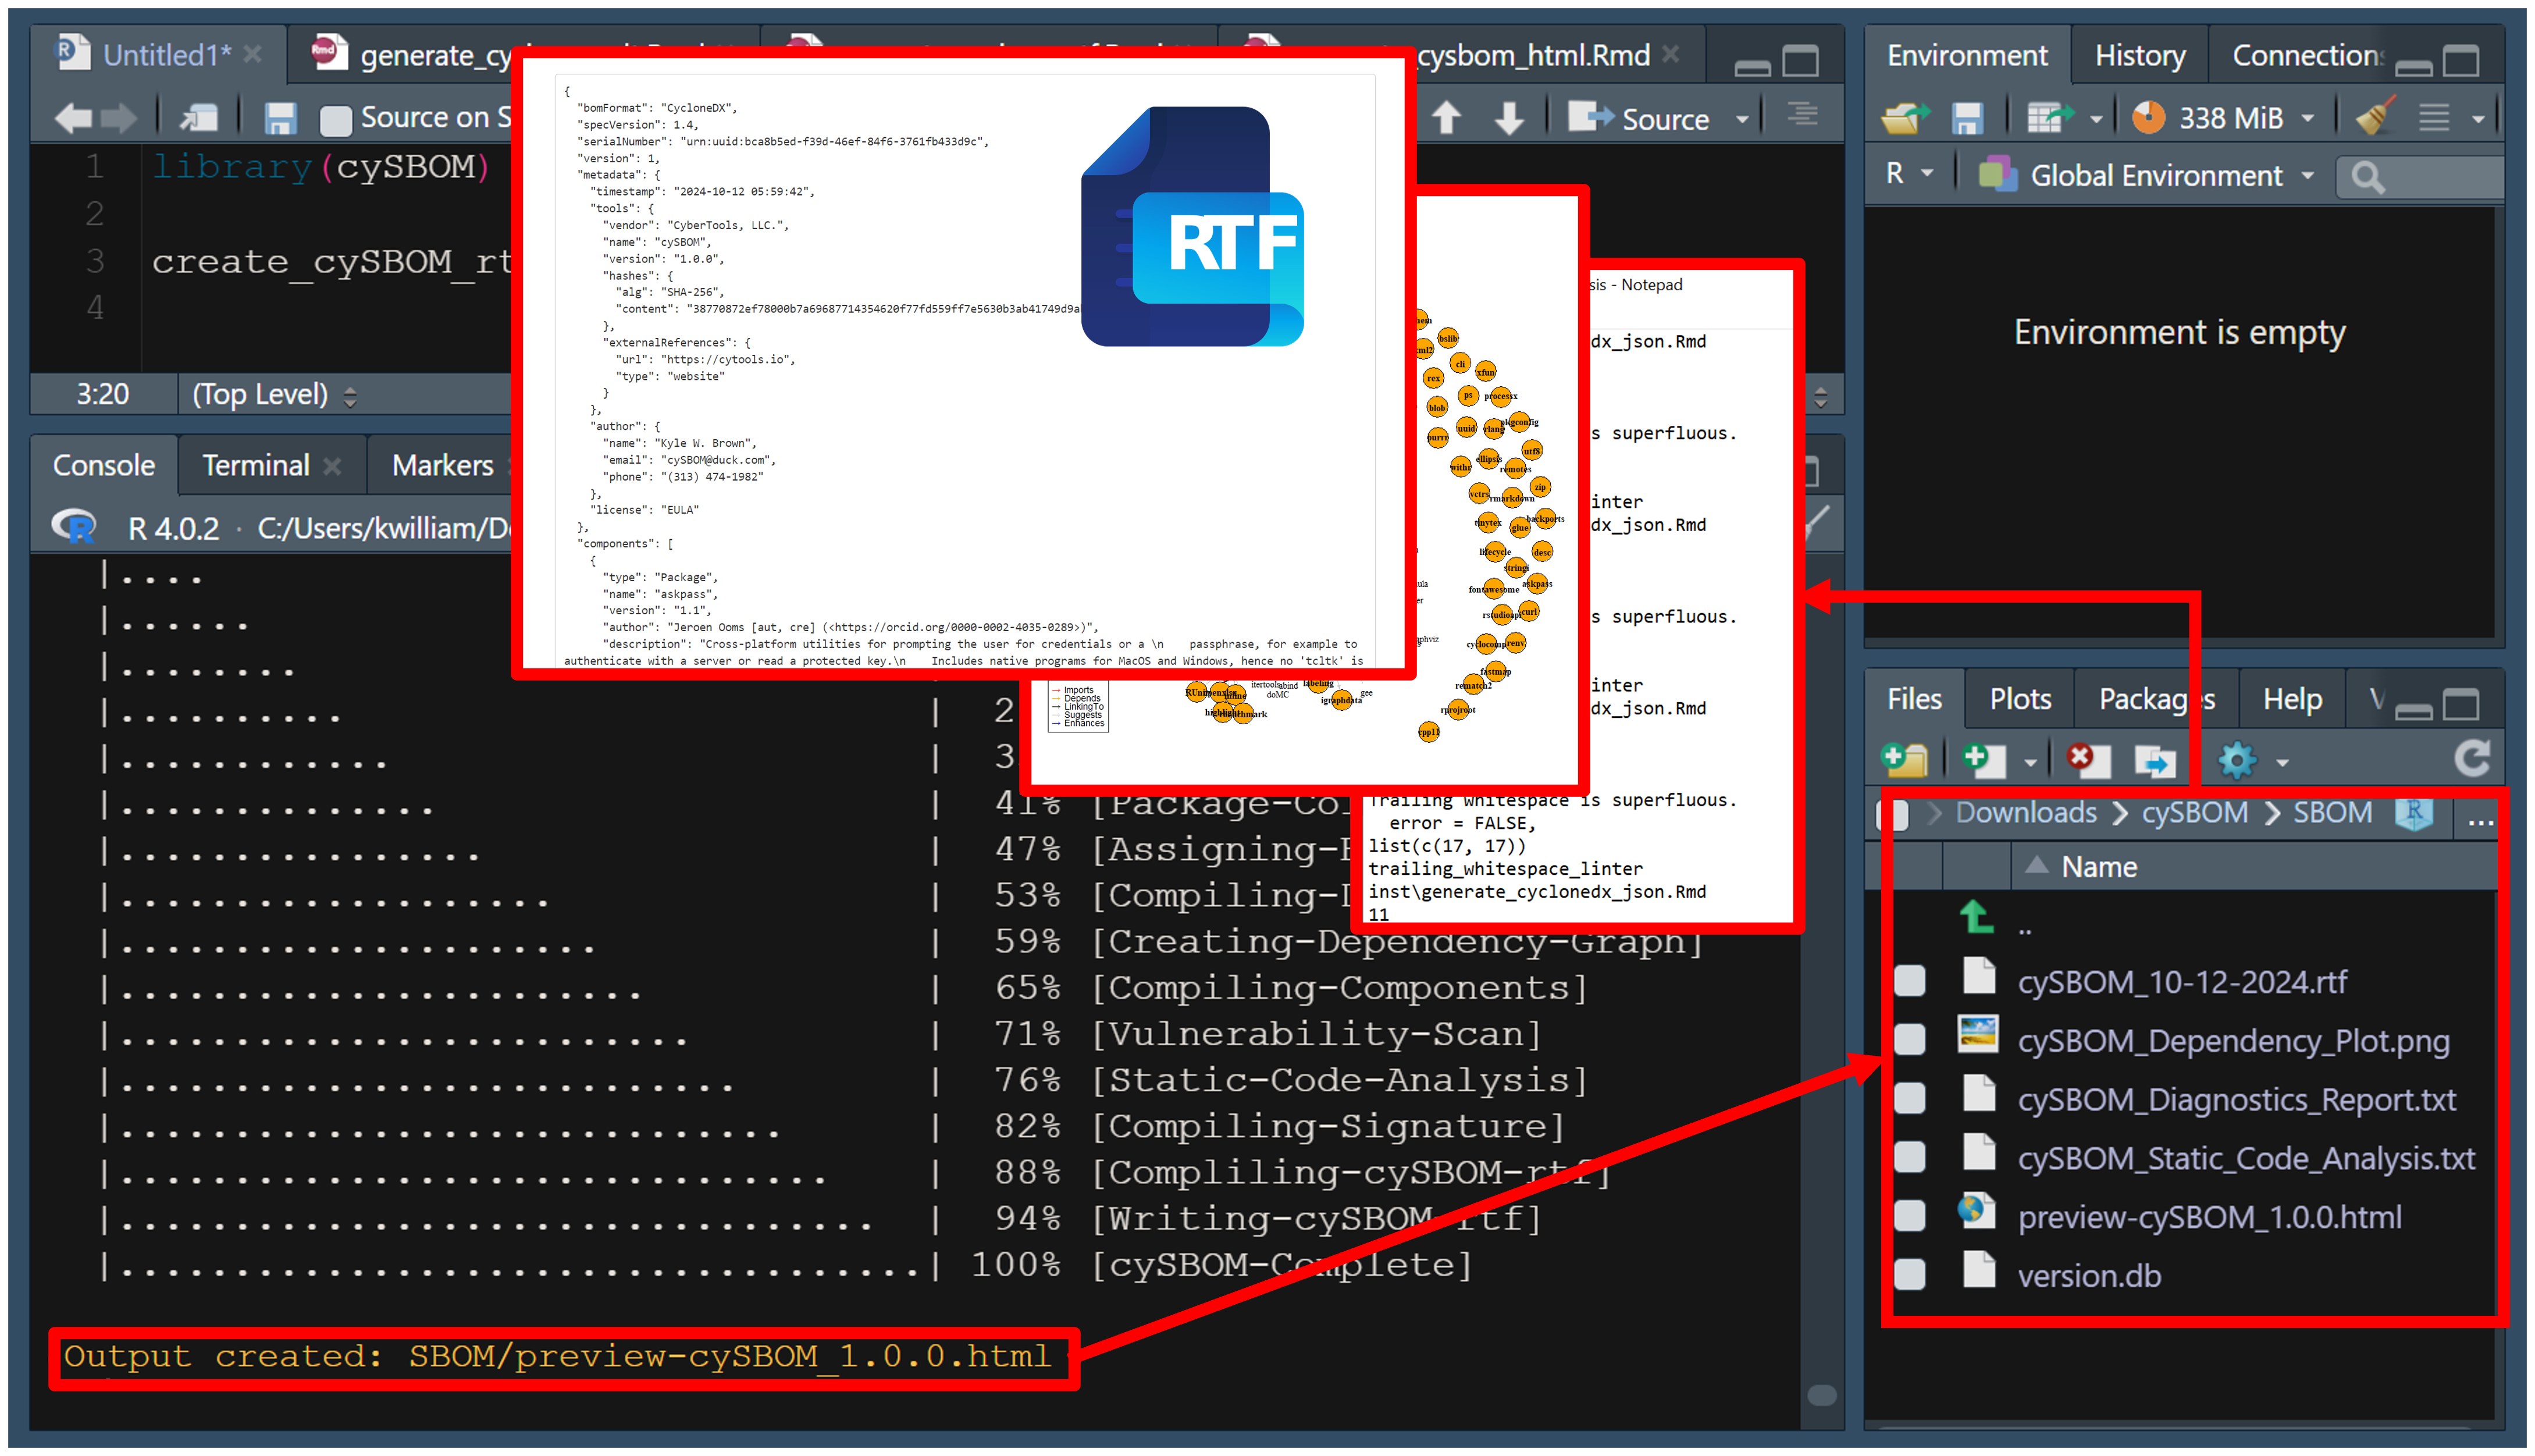This screenshot has width=2535, height=1456.
Task: Go to parent directory green arrow
Action: pyautogui.click(x=1977, y=916)
